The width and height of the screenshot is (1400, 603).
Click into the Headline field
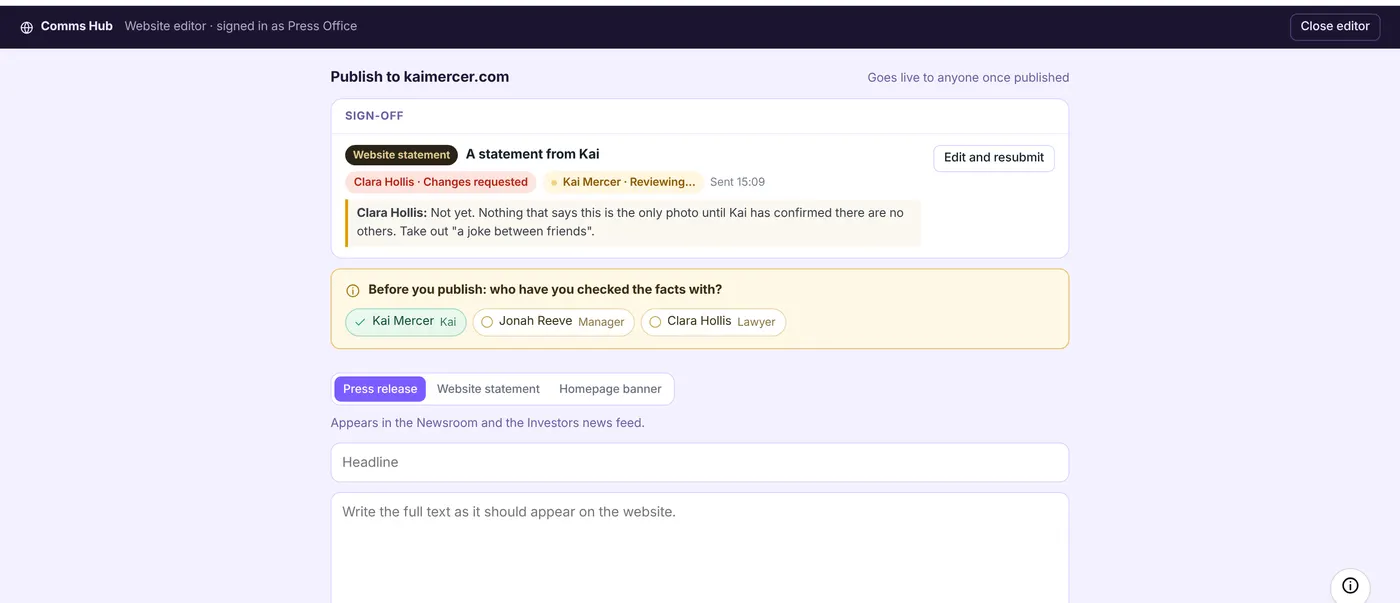700,462
